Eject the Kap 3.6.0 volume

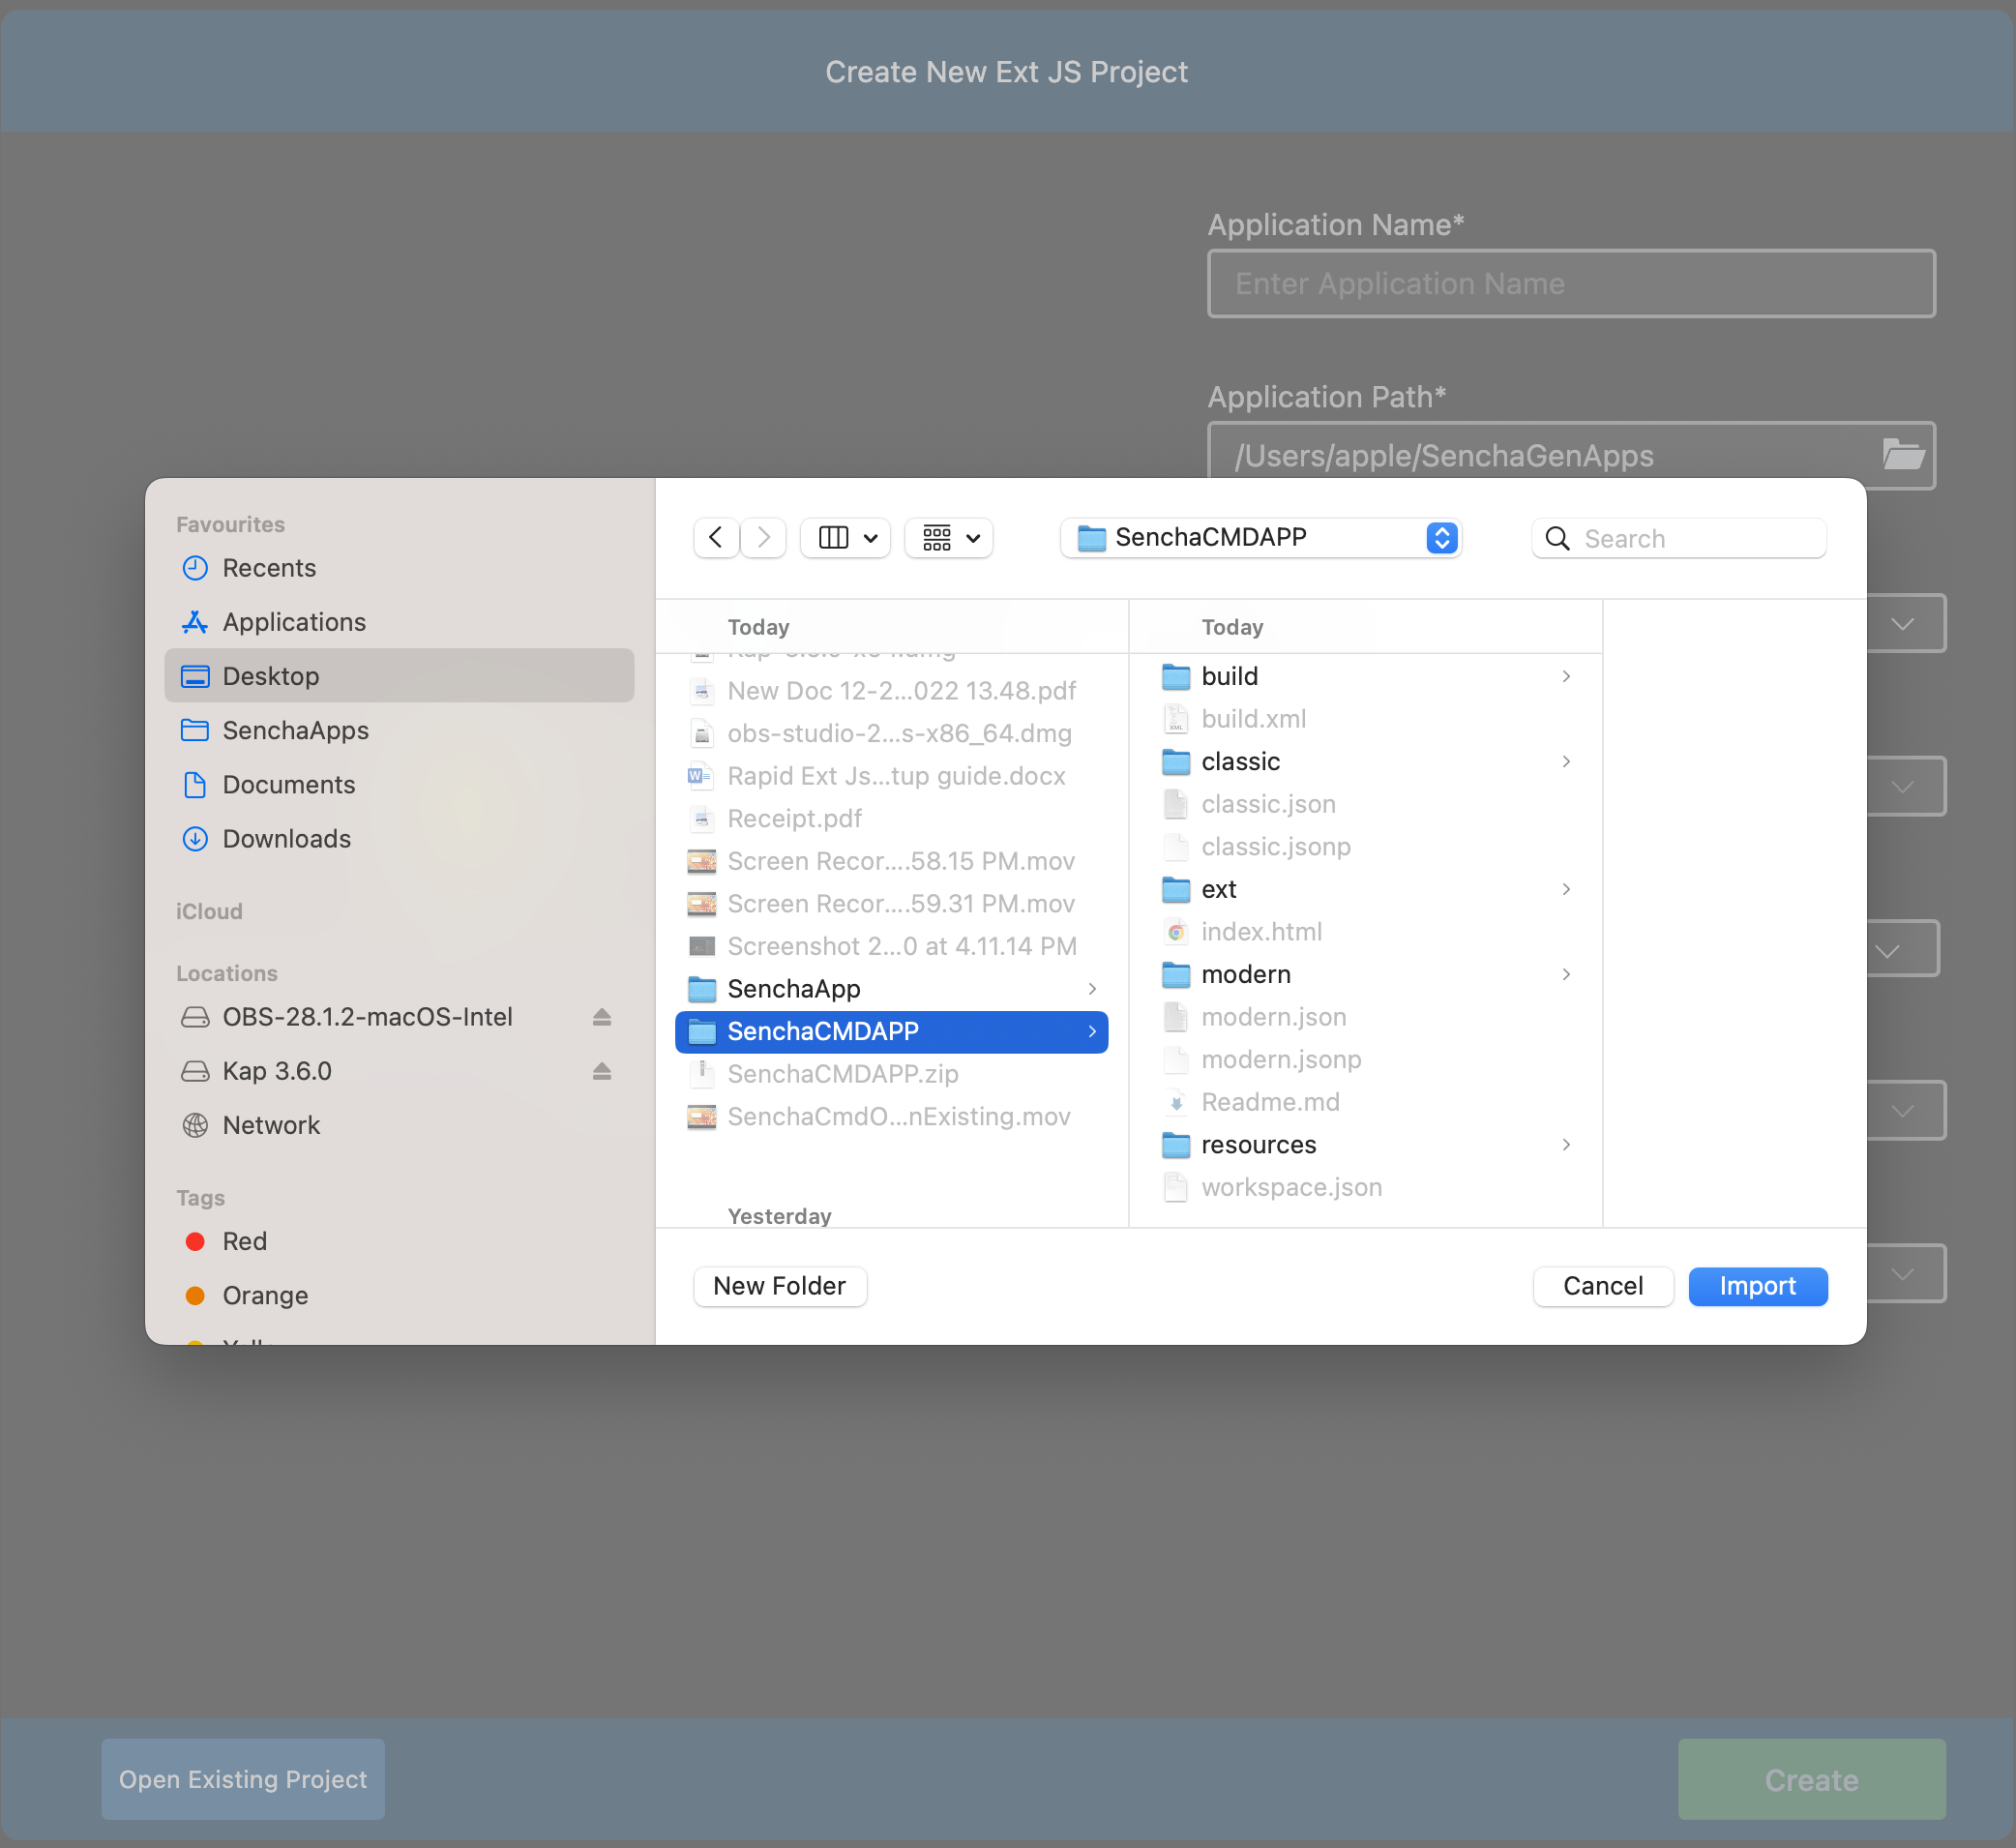pos(601,1071)
